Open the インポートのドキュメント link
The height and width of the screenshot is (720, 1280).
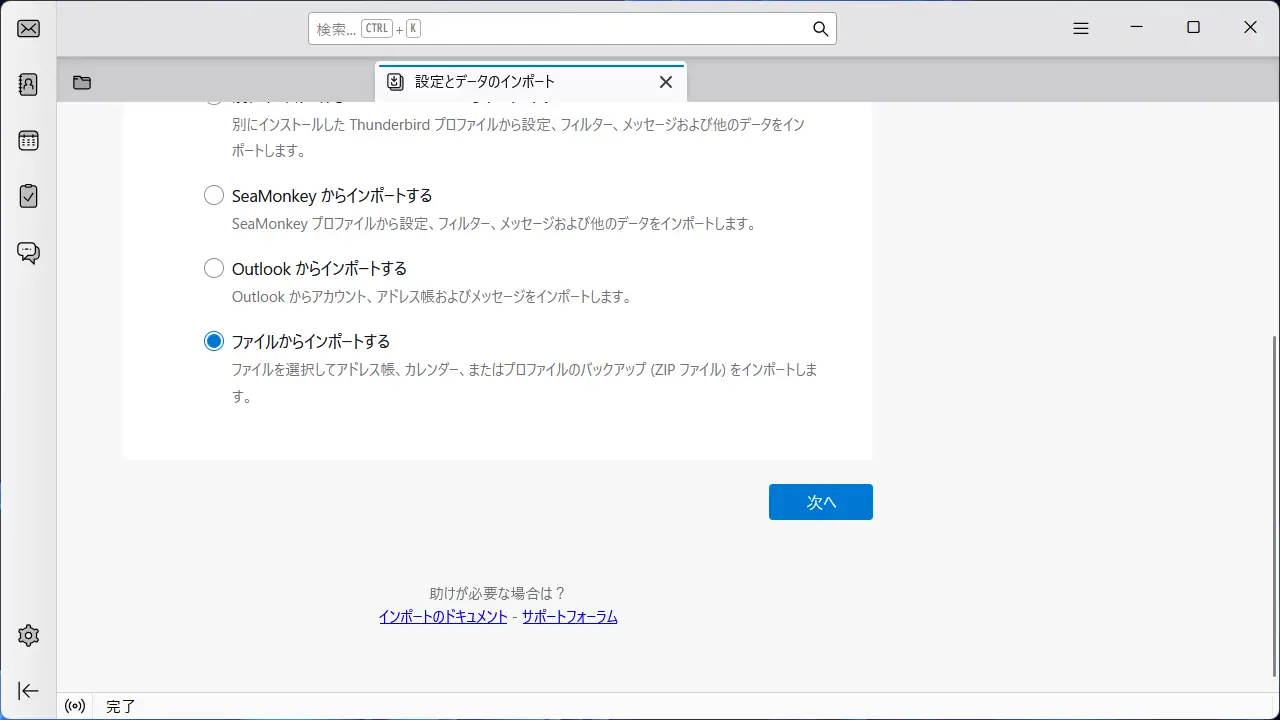pyautogui.click(x=443, y=617)
